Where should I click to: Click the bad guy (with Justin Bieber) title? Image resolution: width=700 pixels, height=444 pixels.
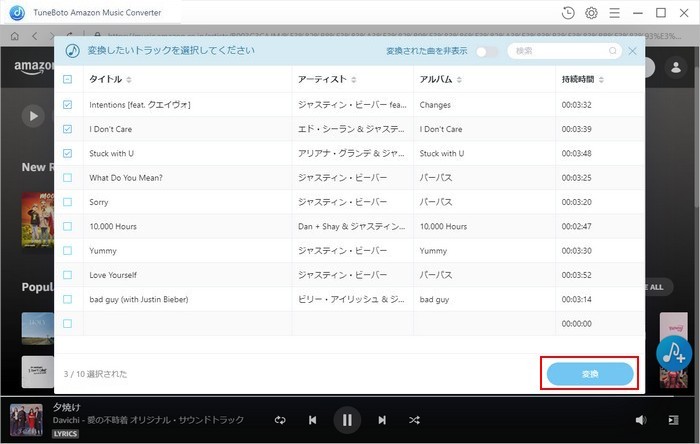click(x=138, y=299)
